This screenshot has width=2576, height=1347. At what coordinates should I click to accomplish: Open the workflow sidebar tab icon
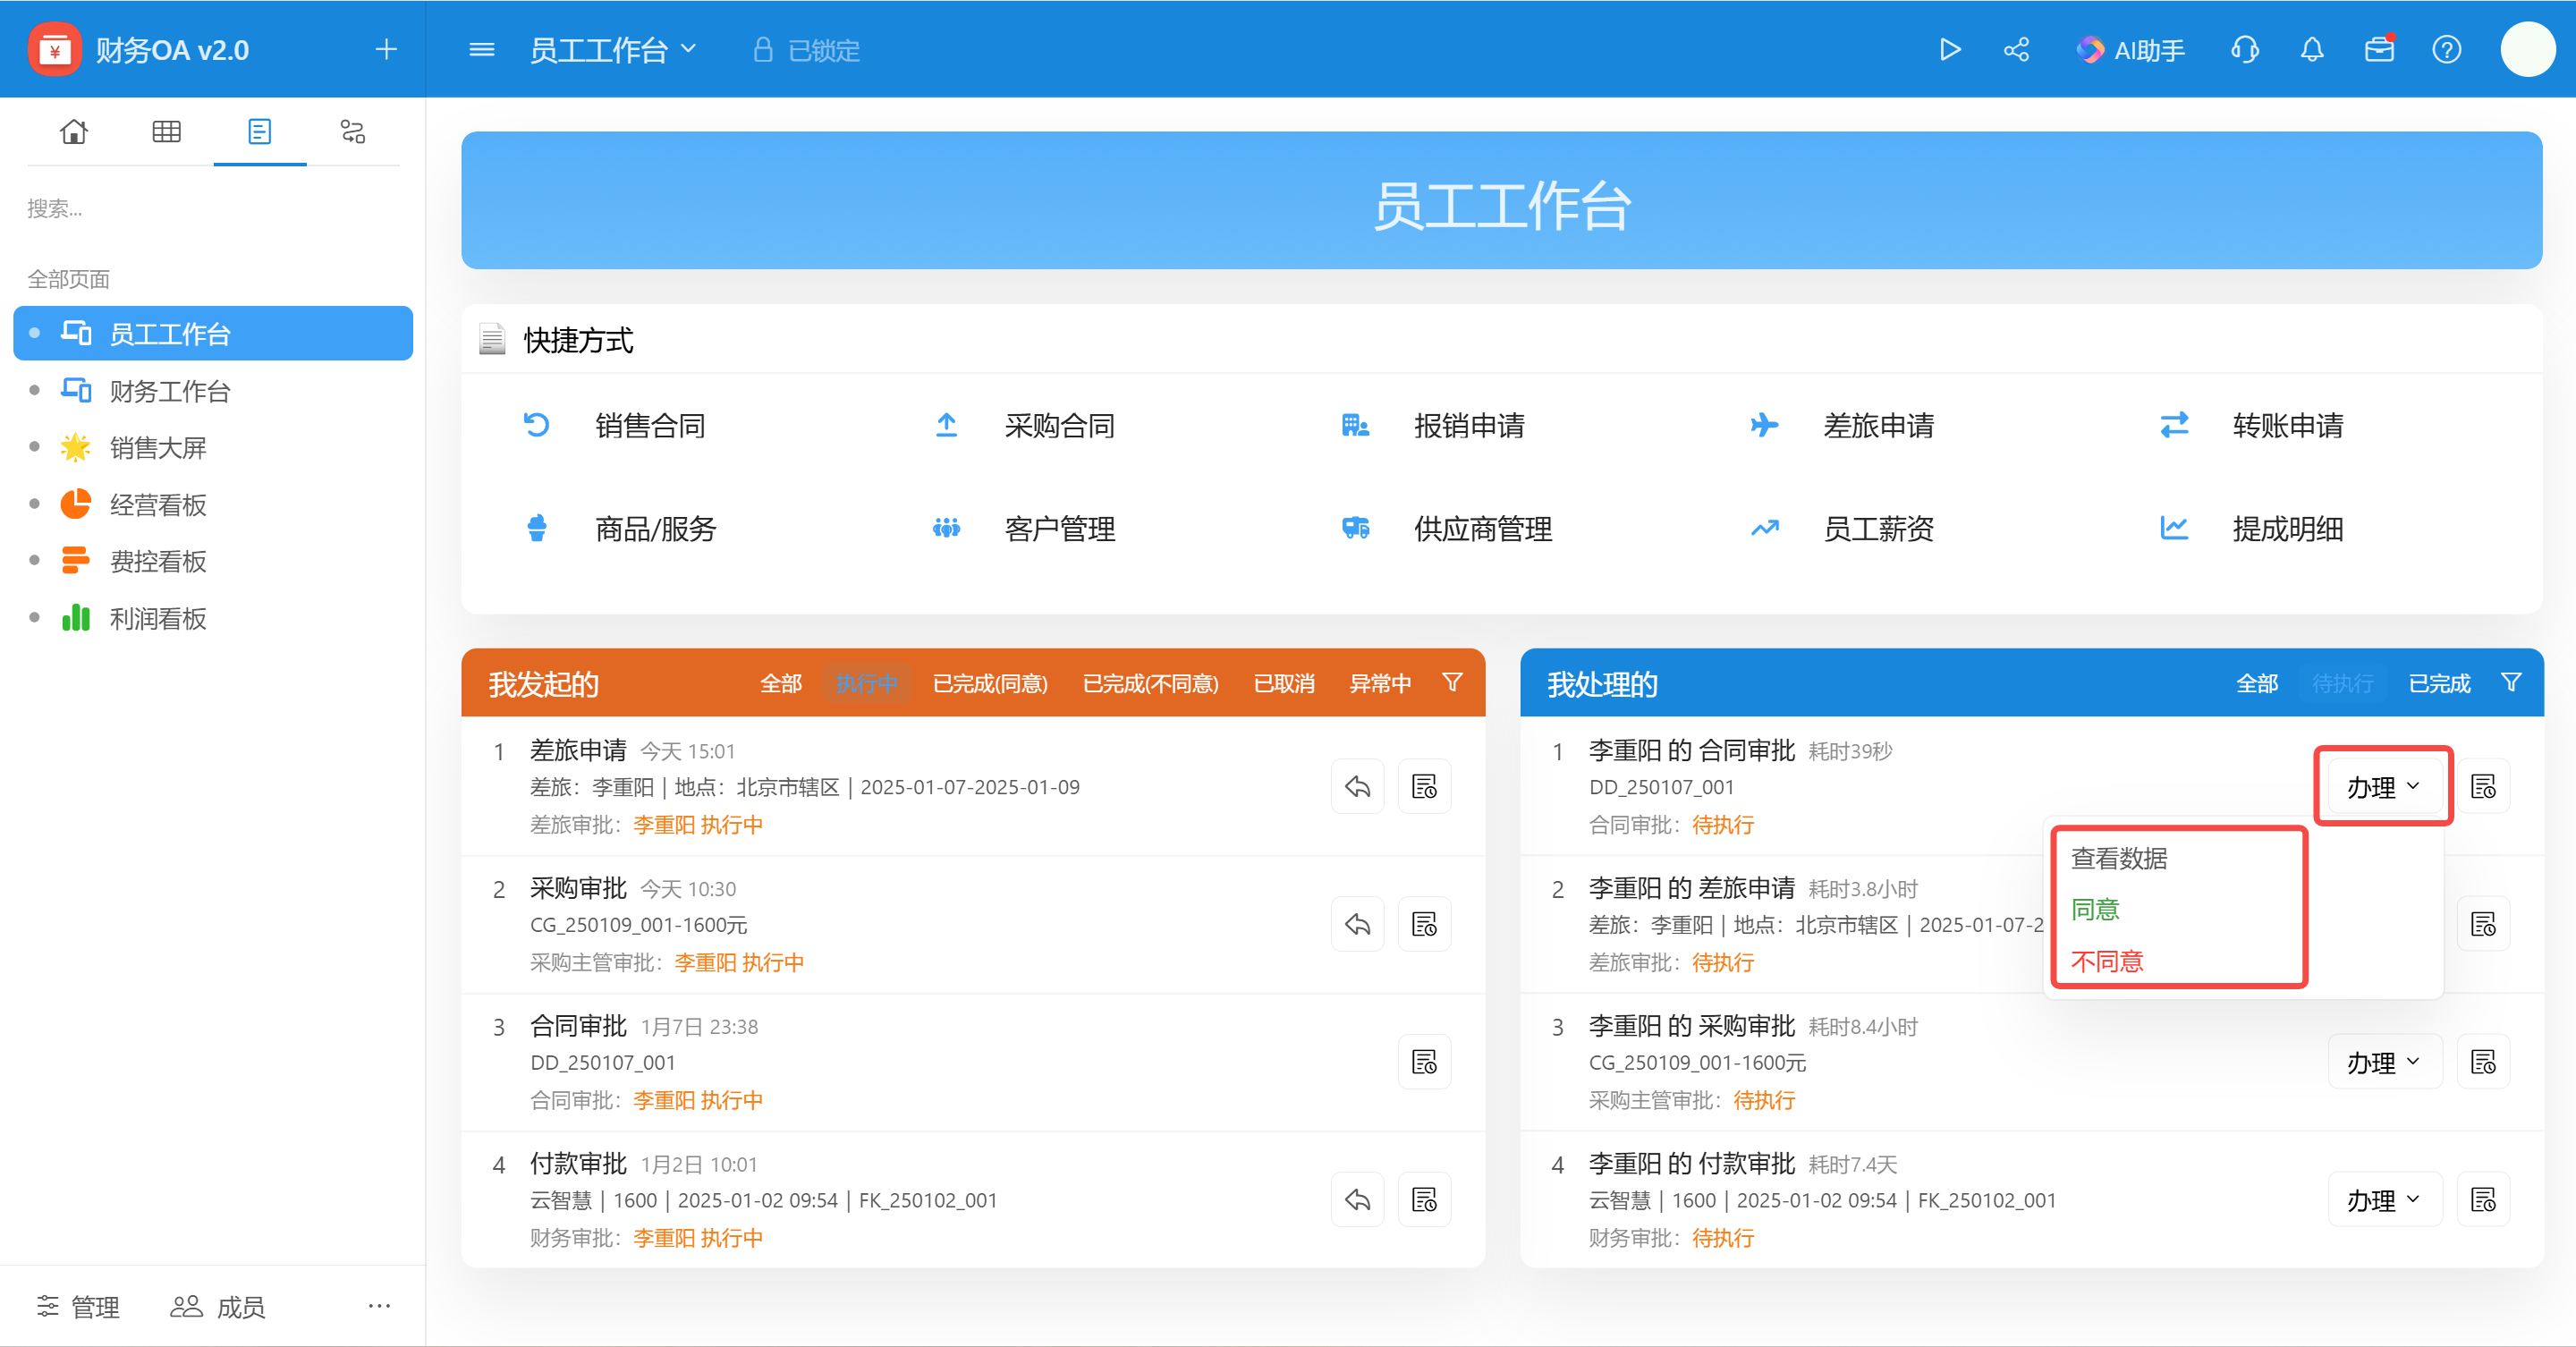click(352, 132)
